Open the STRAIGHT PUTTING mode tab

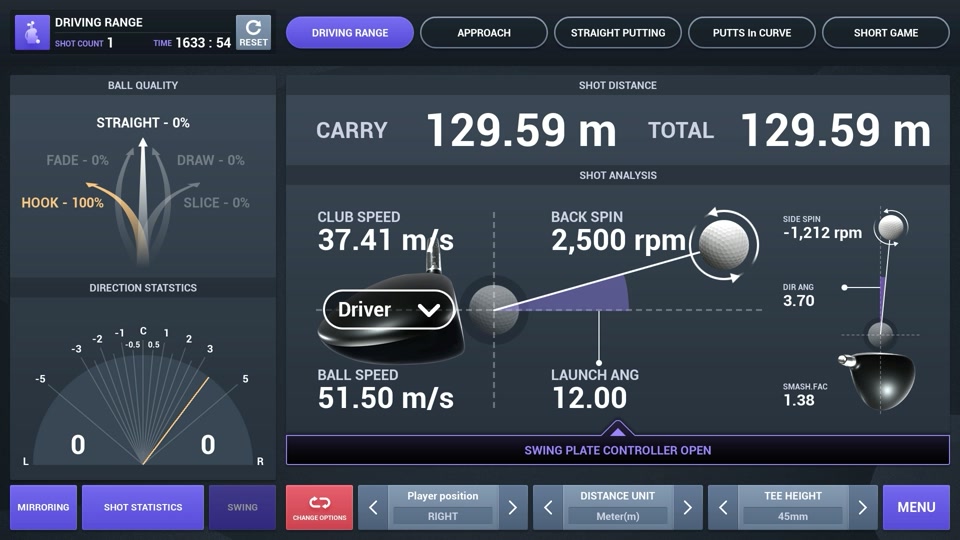coord(618,32)
